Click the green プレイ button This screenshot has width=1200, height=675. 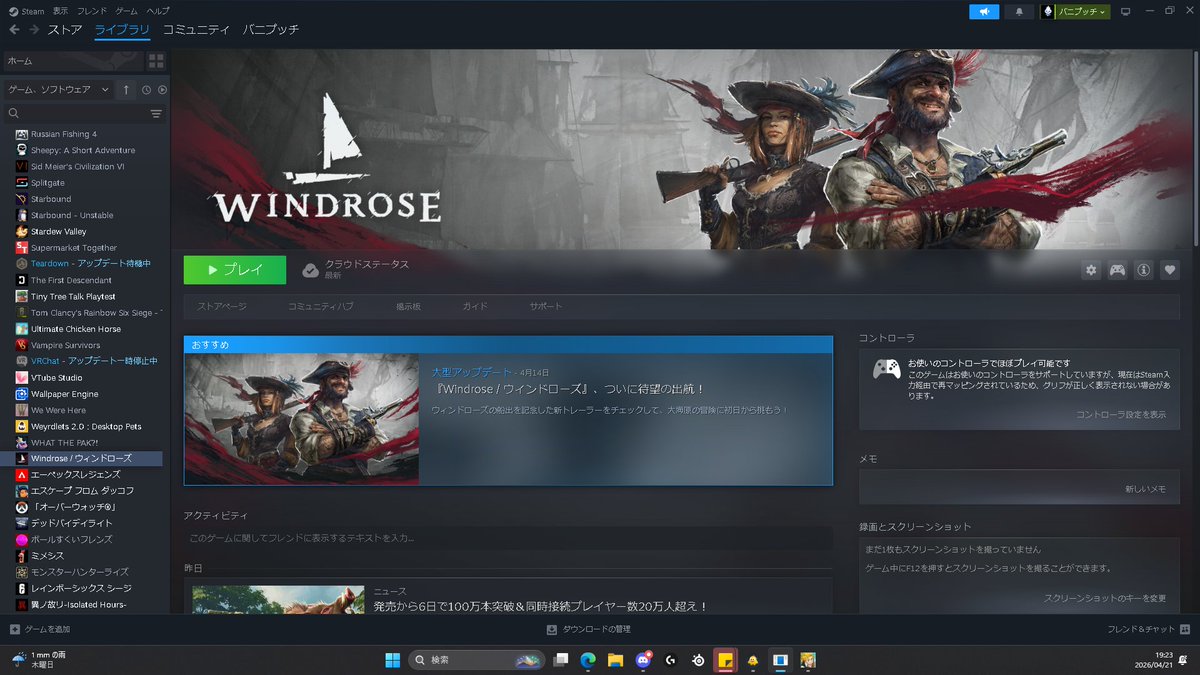coord(235,270)
